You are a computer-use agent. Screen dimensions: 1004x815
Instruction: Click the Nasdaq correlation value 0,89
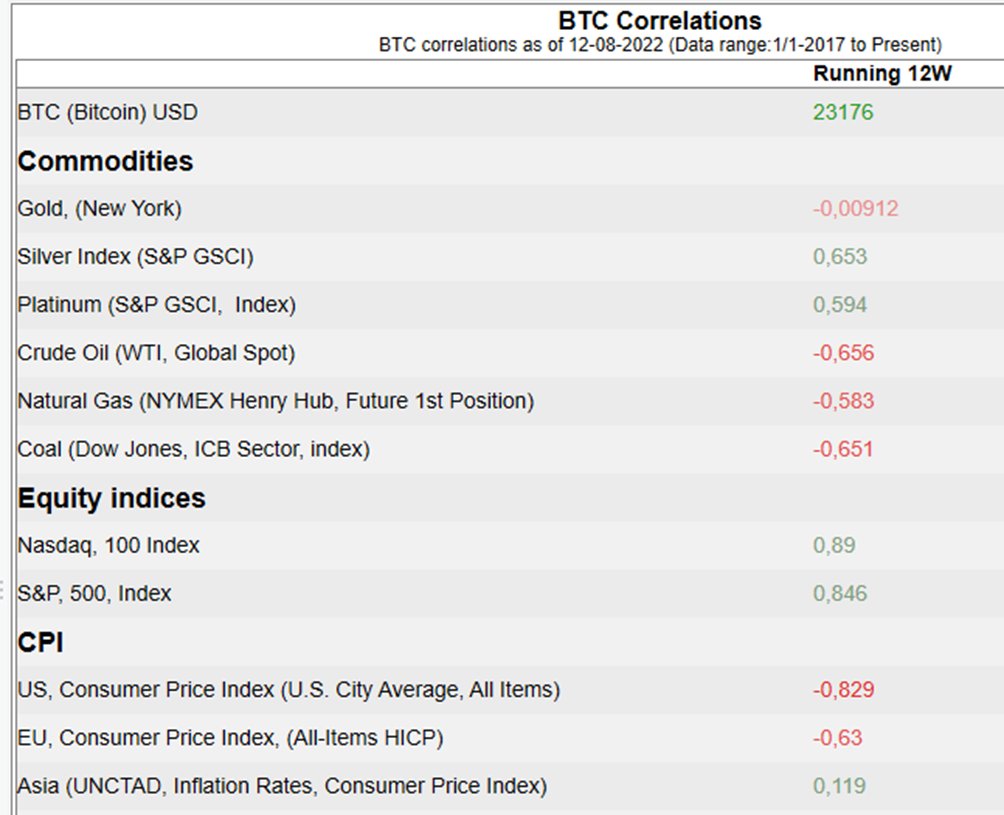834,545
